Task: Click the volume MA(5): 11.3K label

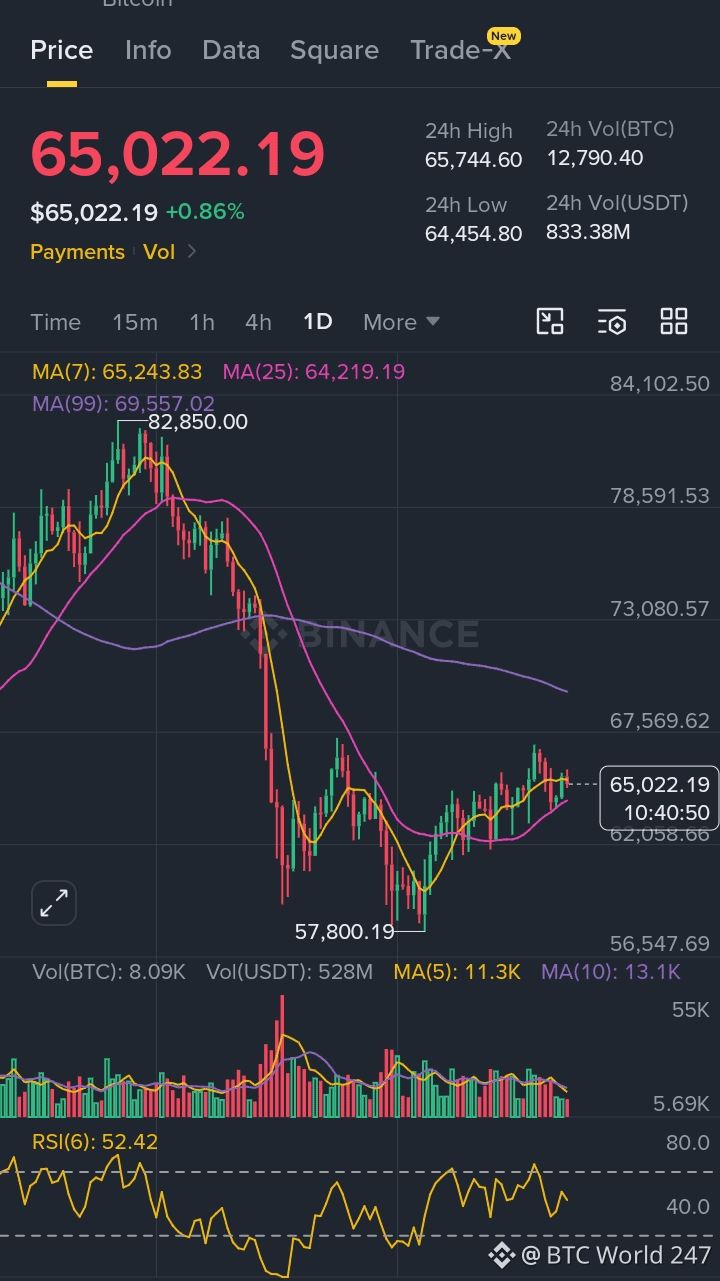Action: click(x=457, y=971)
